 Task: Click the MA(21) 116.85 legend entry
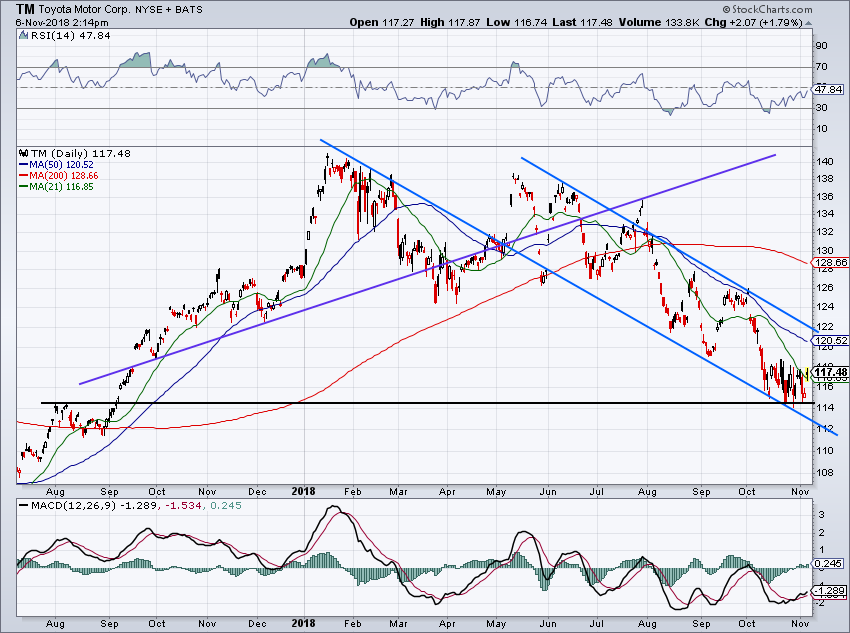(x=56, y=186)
